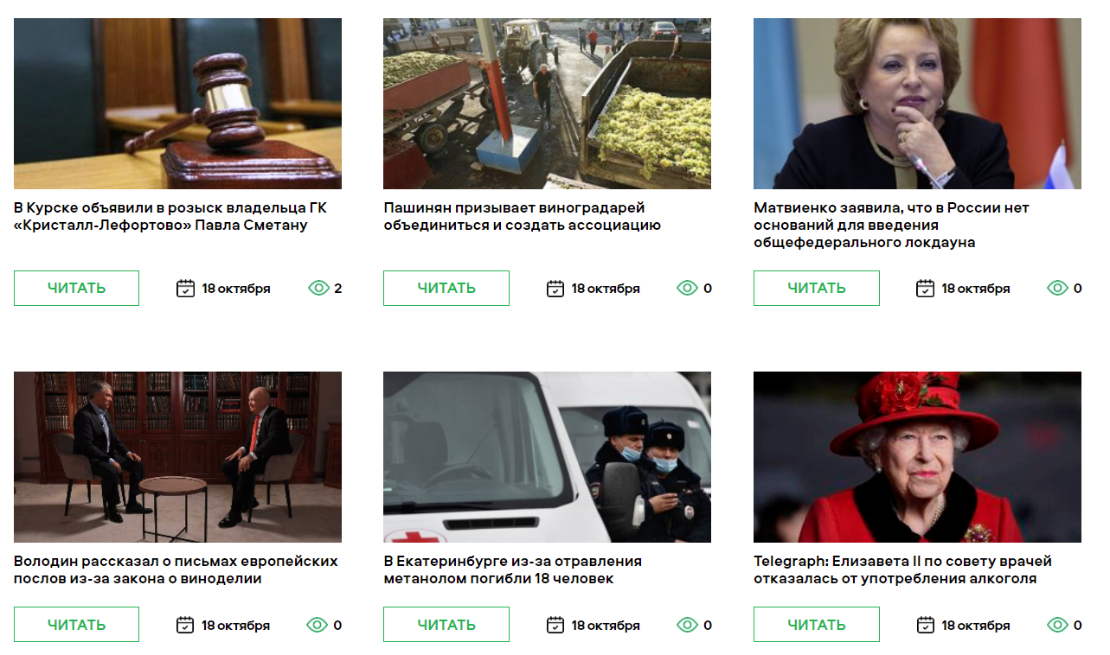Click the eye views icon under the Yekaterinburg article
The width and height of the screenshot is (1110, 655).
(x=687, y=625)
